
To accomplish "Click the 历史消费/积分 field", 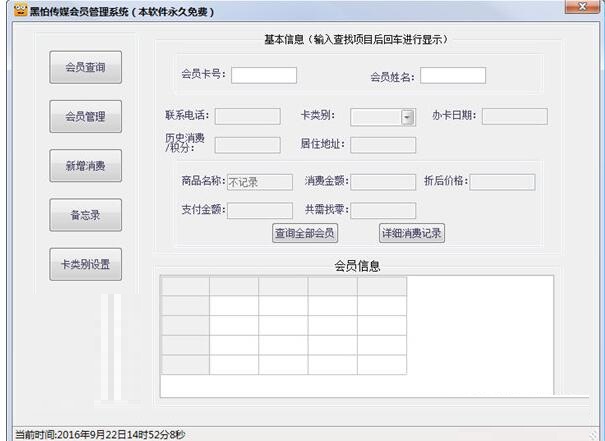I will (248, 145).
